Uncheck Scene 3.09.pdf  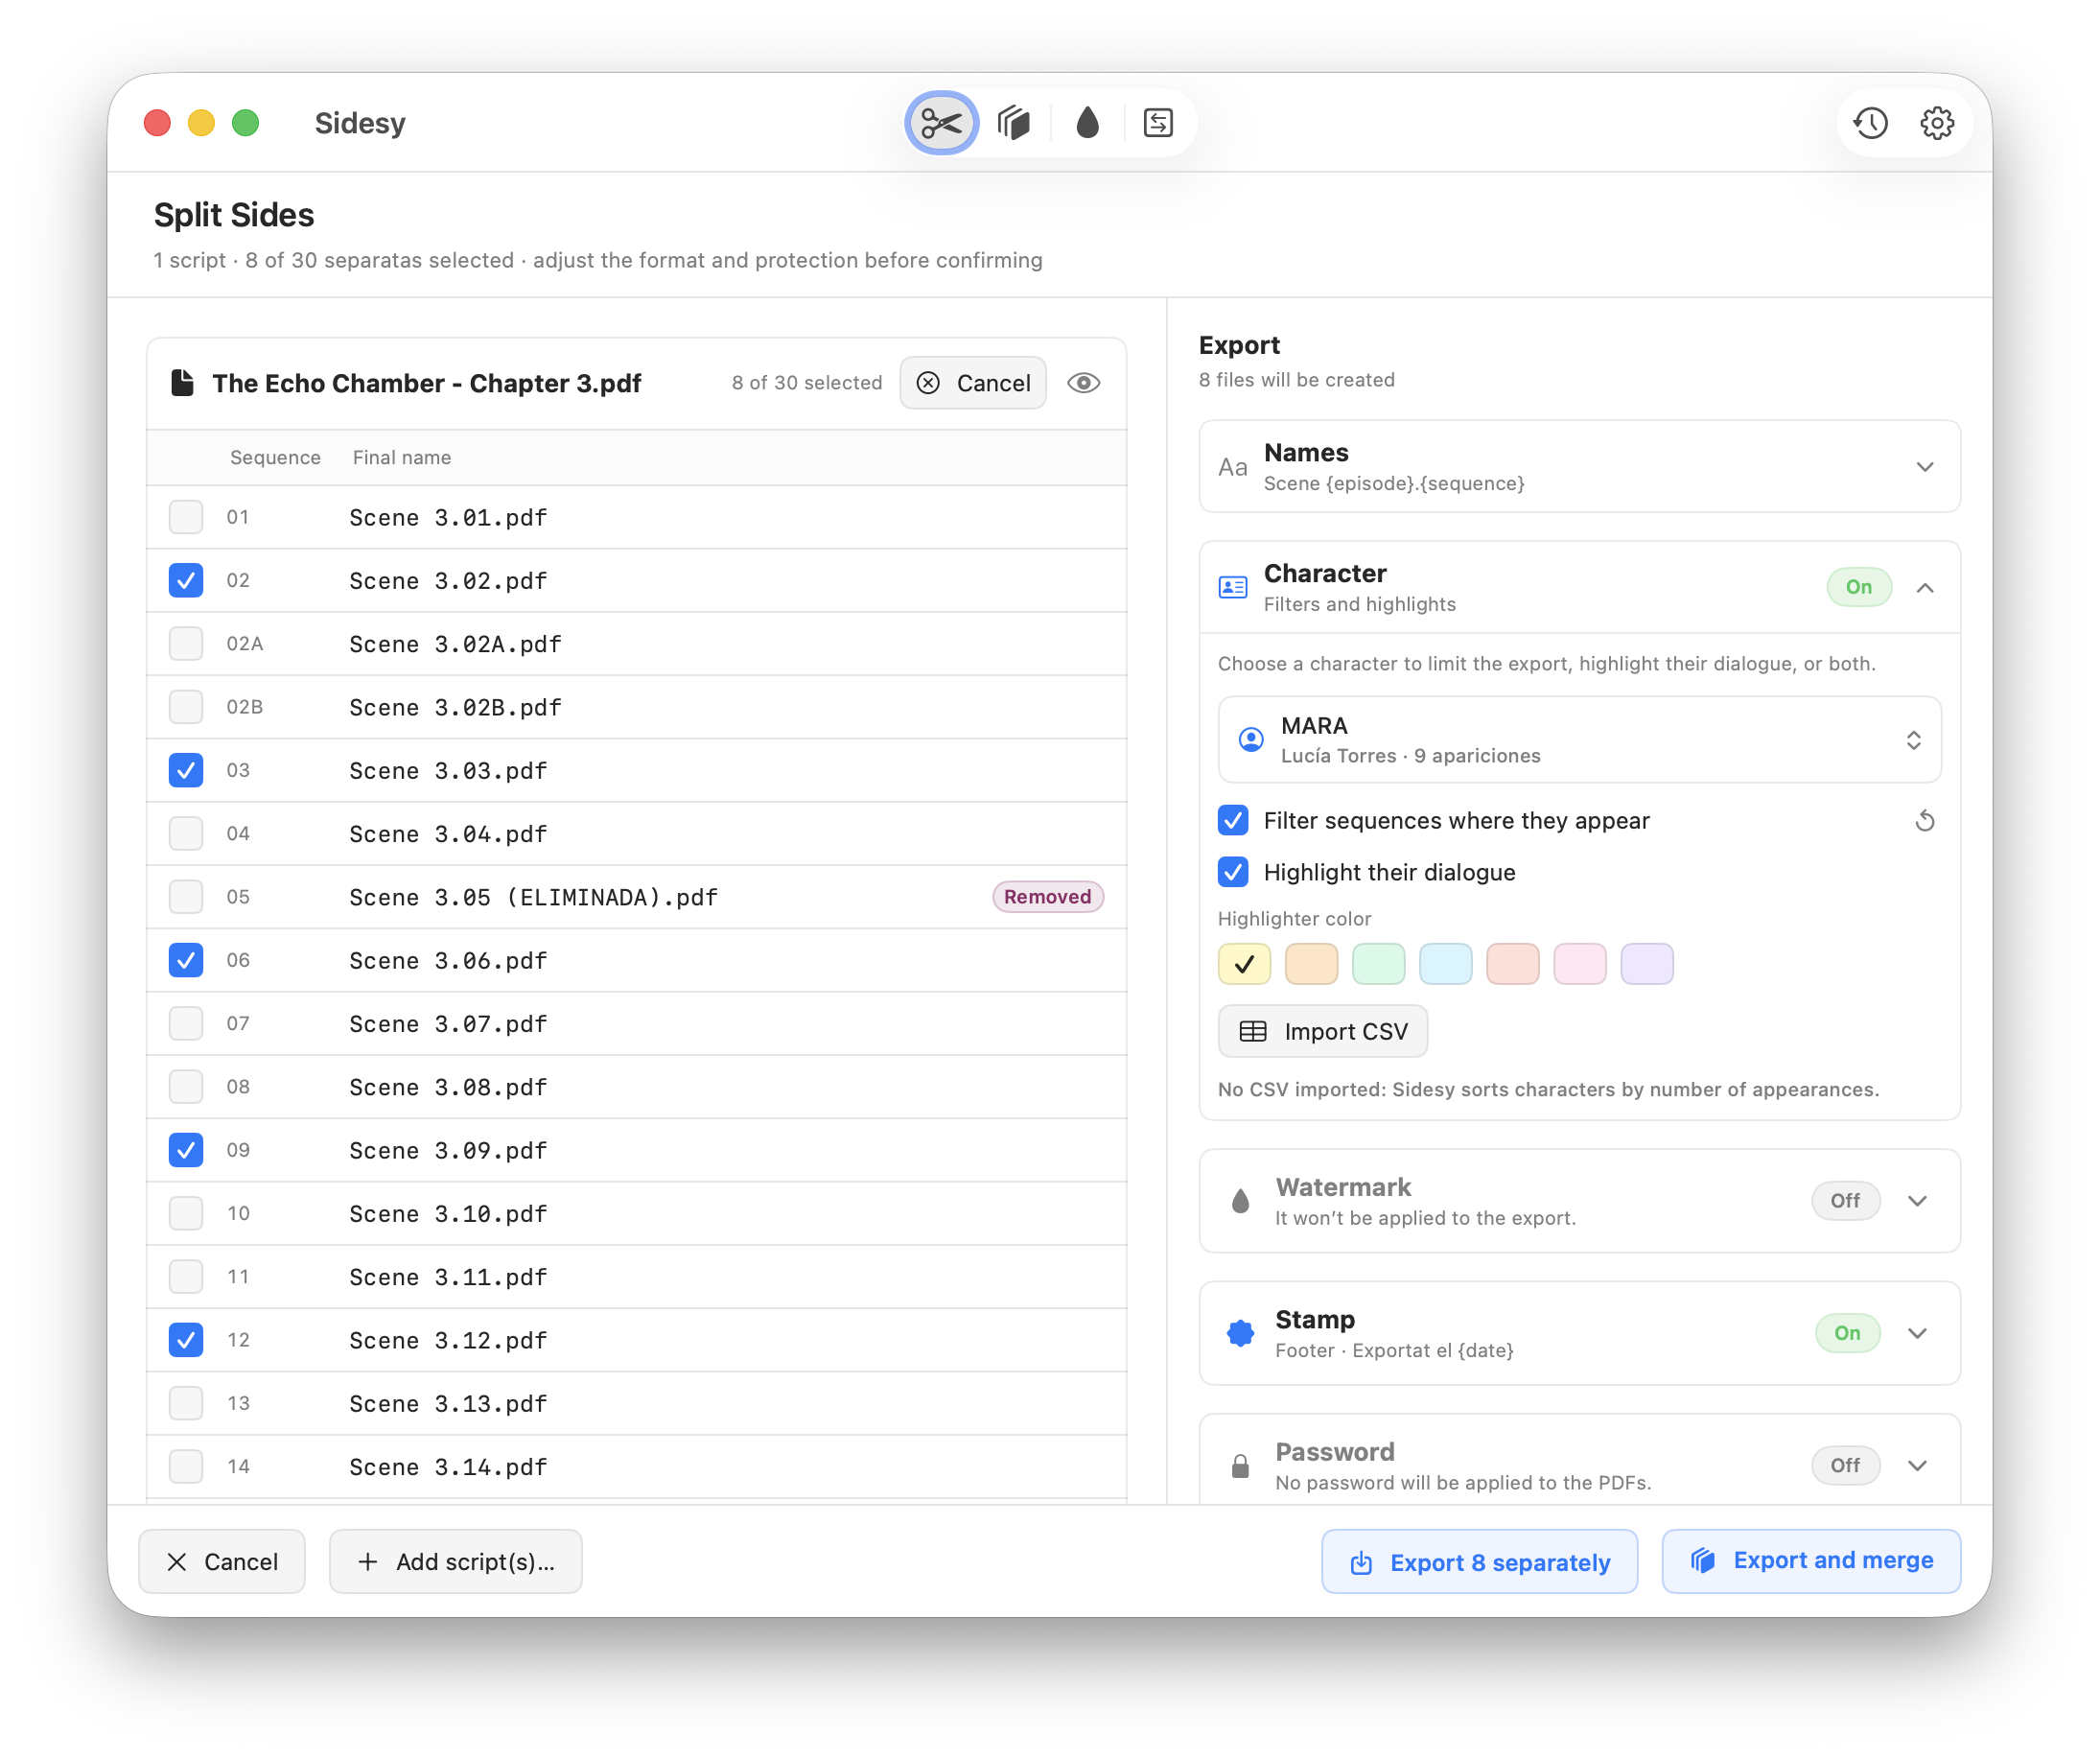point(186,1150)
